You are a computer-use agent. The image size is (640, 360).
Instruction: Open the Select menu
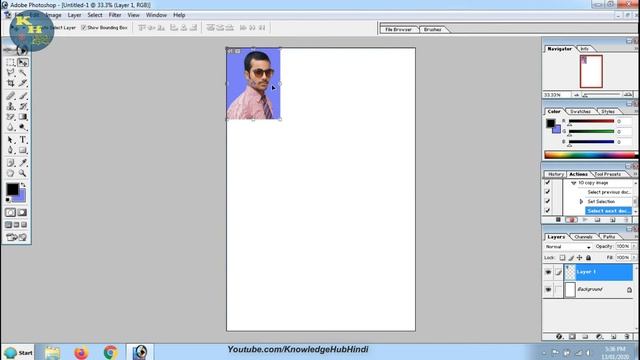click(95, 15)
